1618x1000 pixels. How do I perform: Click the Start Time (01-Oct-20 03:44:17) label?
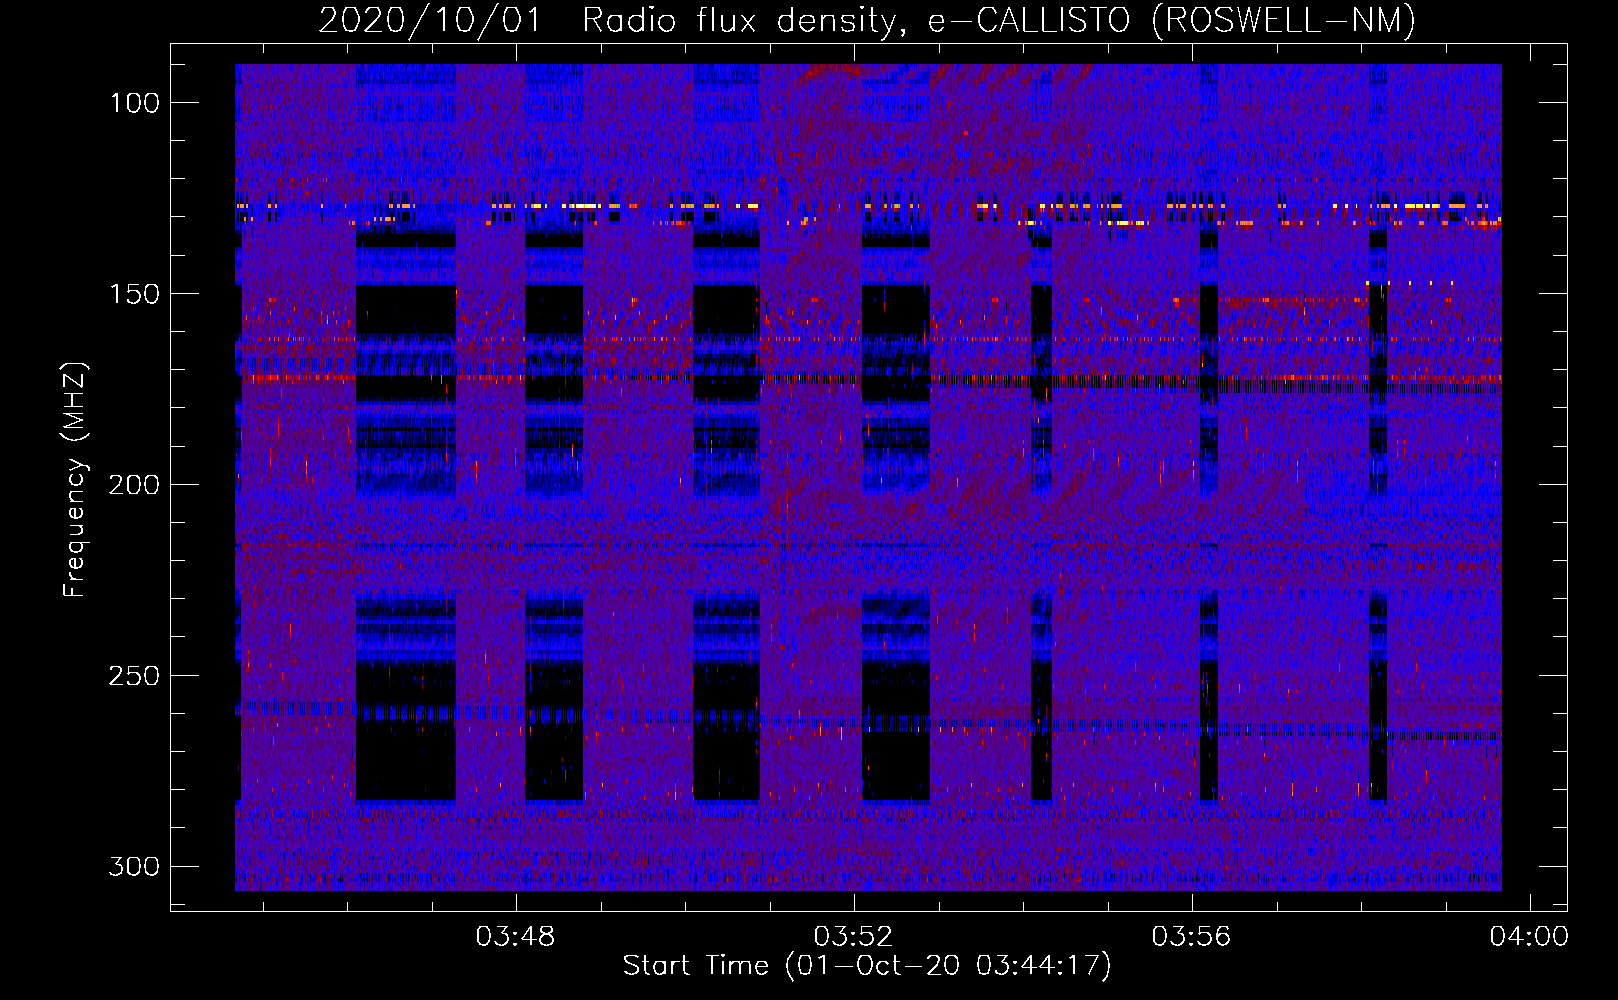(867, 966)
